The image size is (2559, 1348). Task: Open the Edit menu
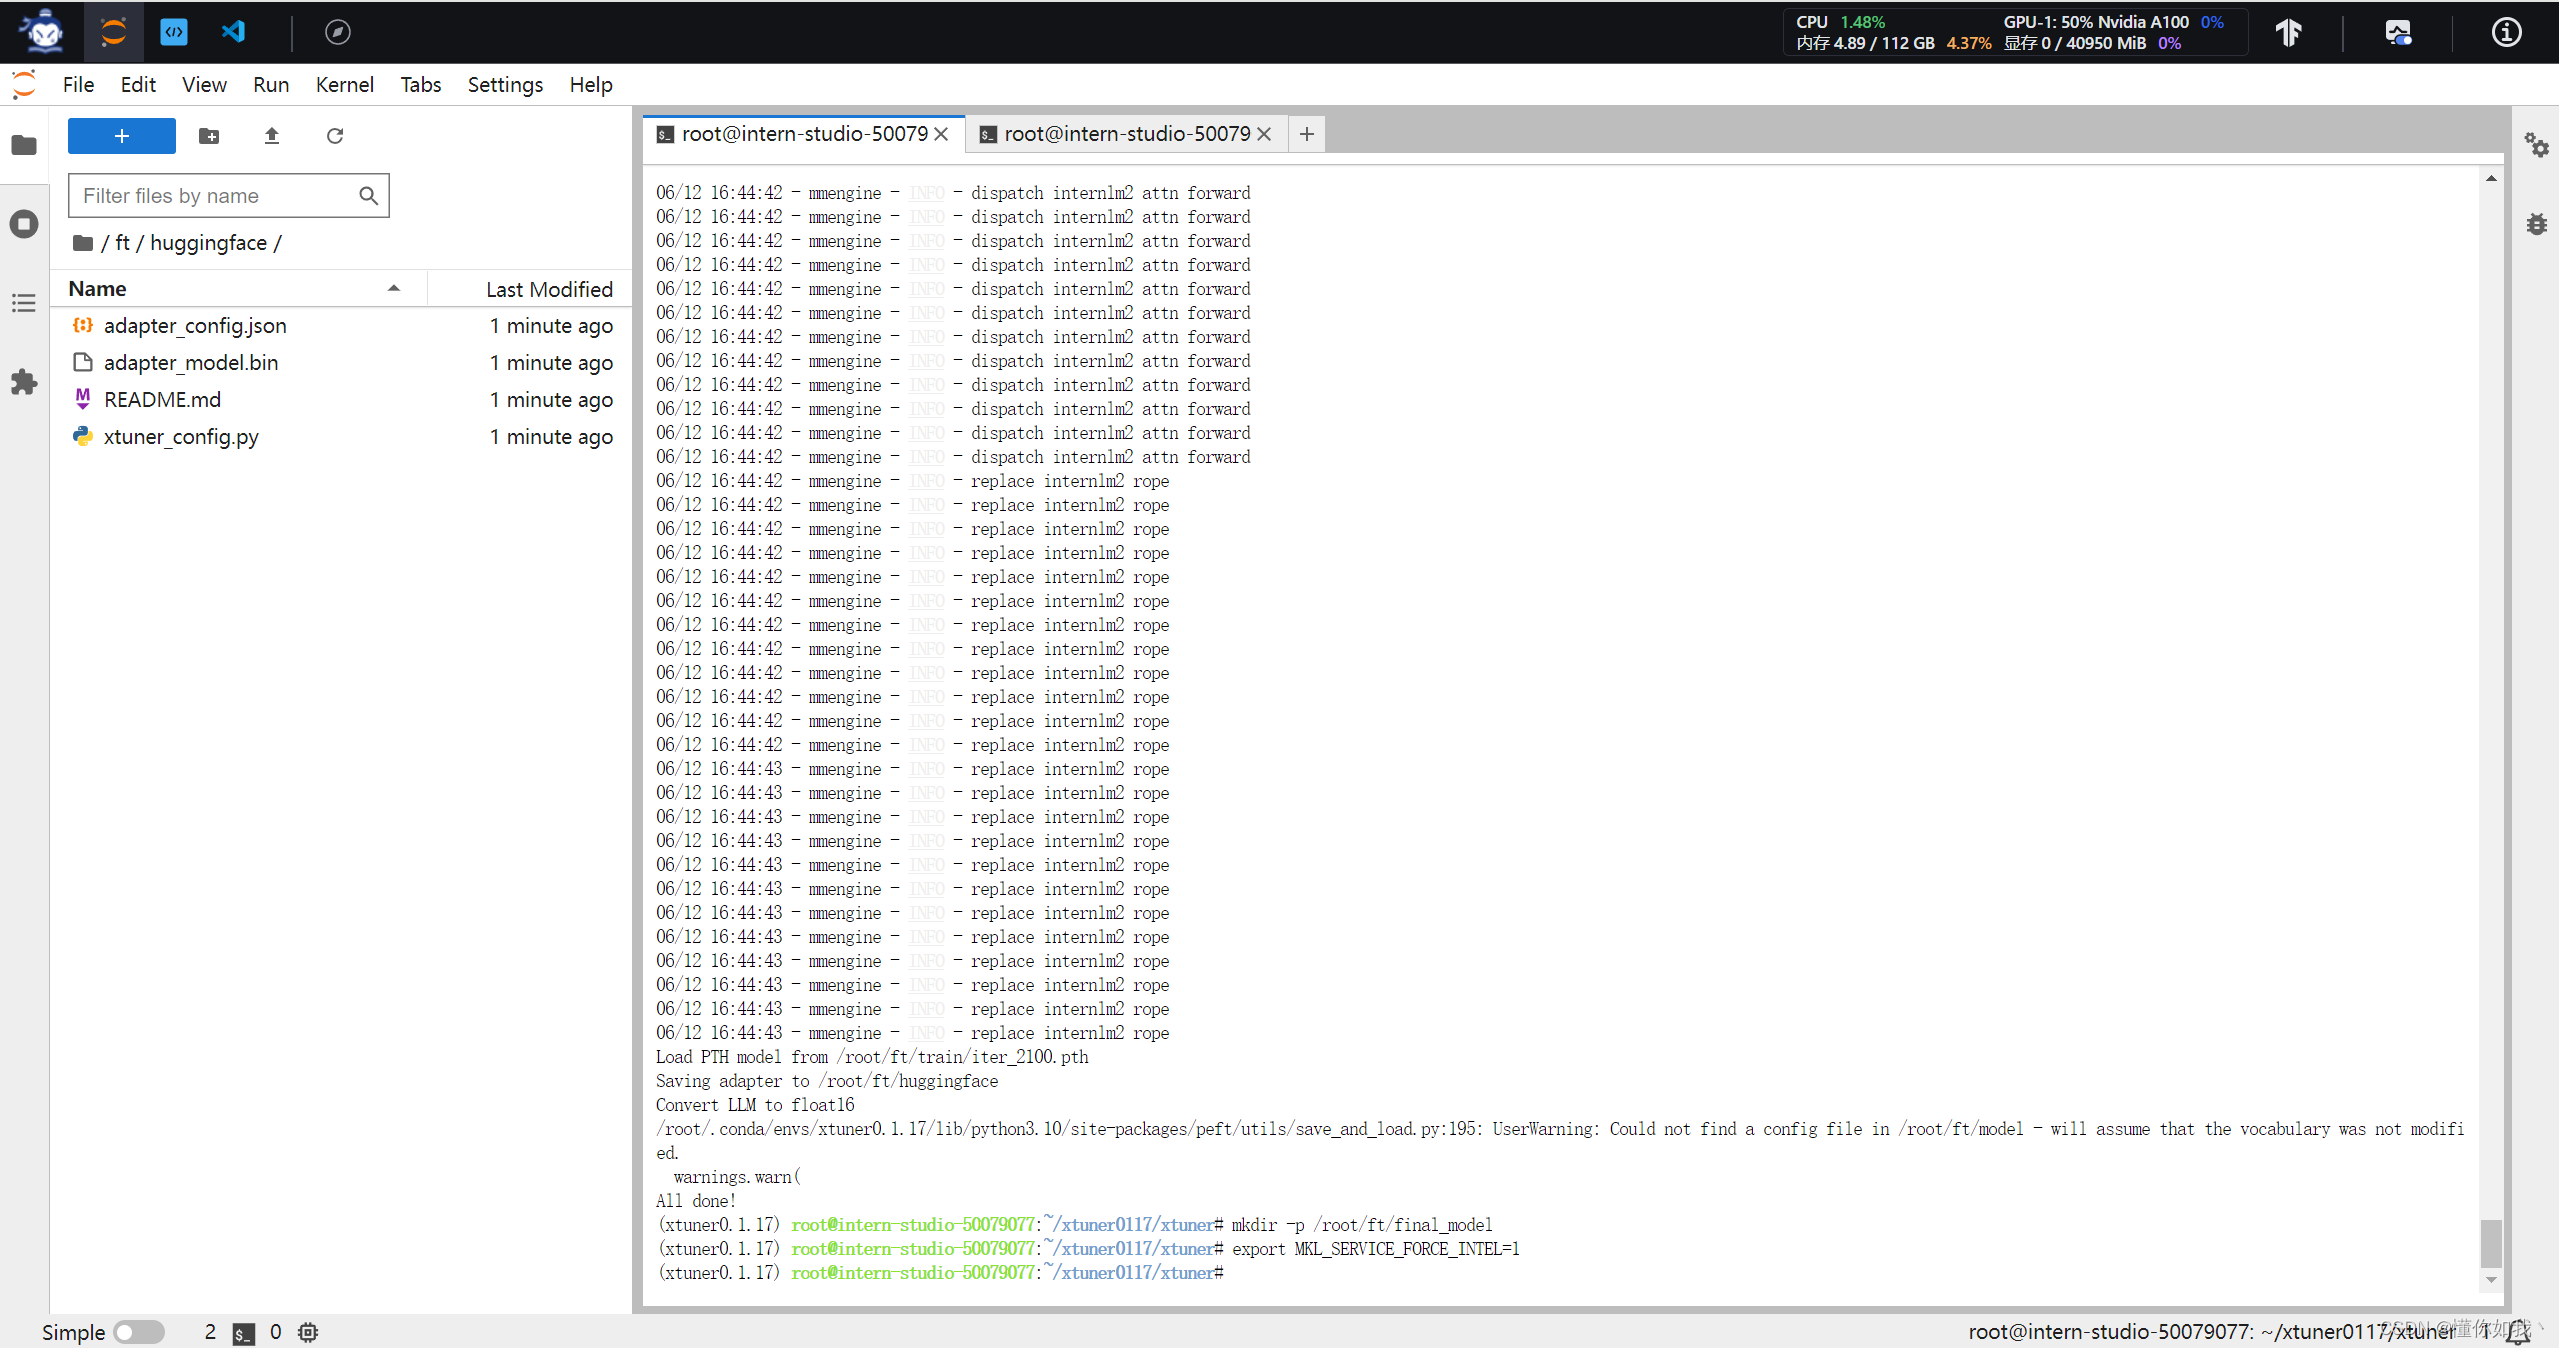pos(138,85)
